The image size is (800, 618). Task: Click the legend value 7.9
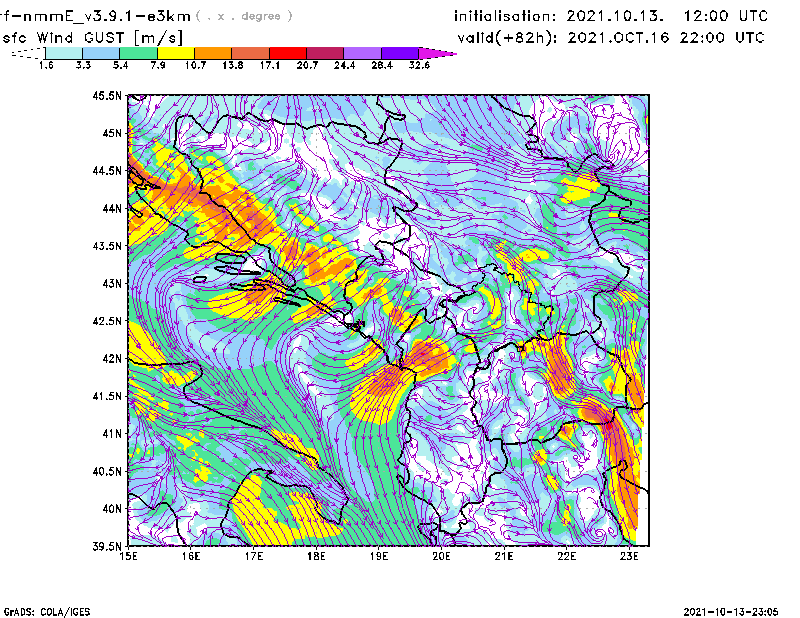pyautogui.click(x=158, y=65)
